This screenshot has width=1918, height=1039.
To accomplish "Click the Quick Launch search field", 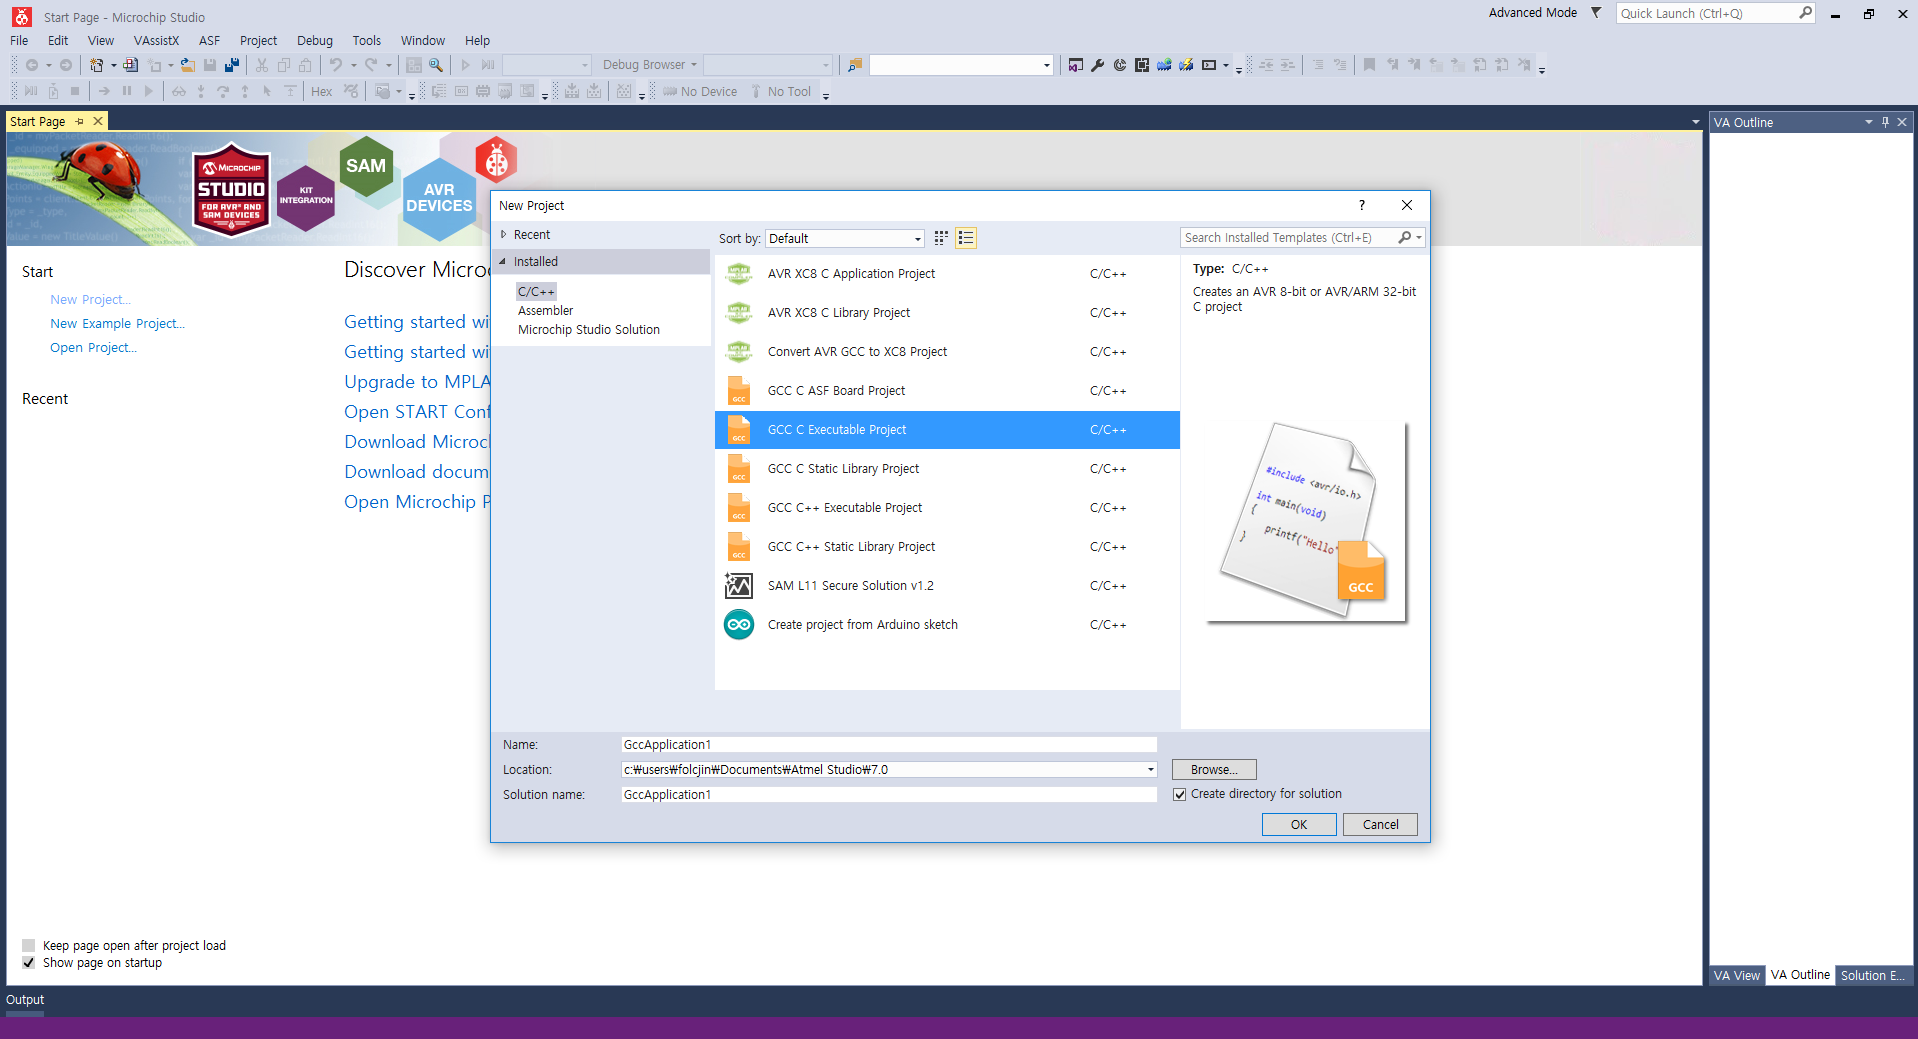I will click(1707, 13).
